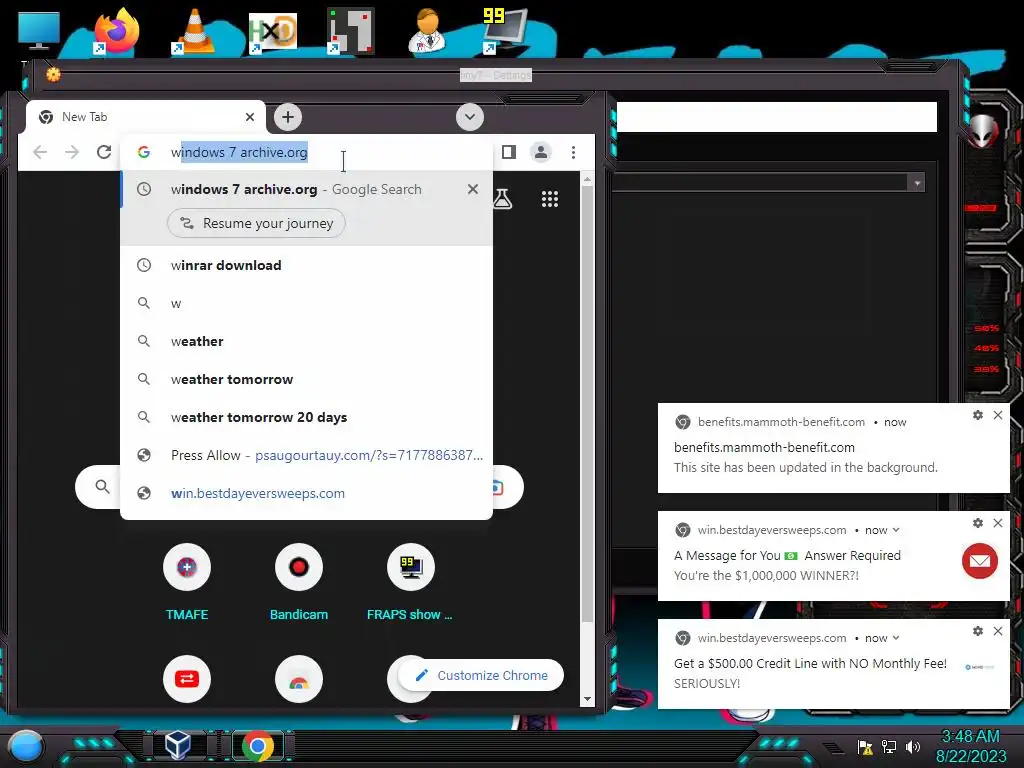The height and width of the screenshot is (768, 1024).
Task: Close the $1,000,000 WINNER notification
Action: pos(998,522)
